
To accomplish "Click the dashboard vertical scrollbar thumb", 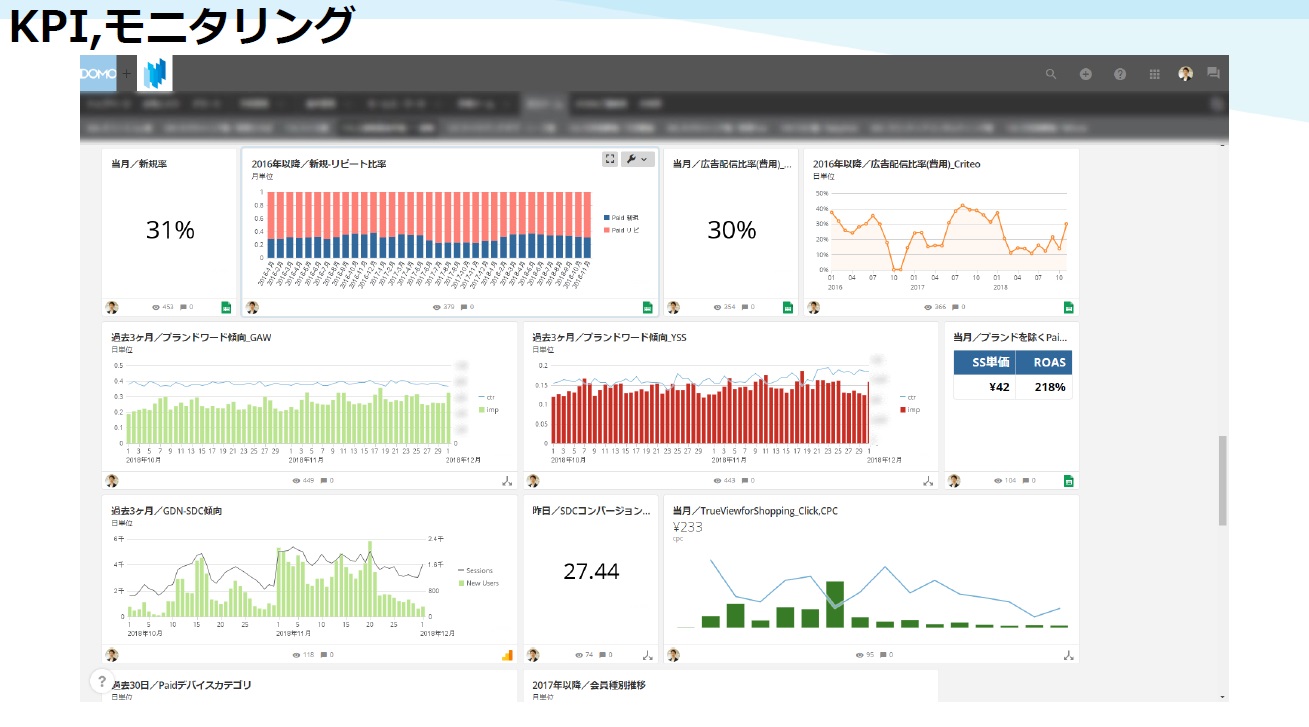I will tap(1223, 481).
